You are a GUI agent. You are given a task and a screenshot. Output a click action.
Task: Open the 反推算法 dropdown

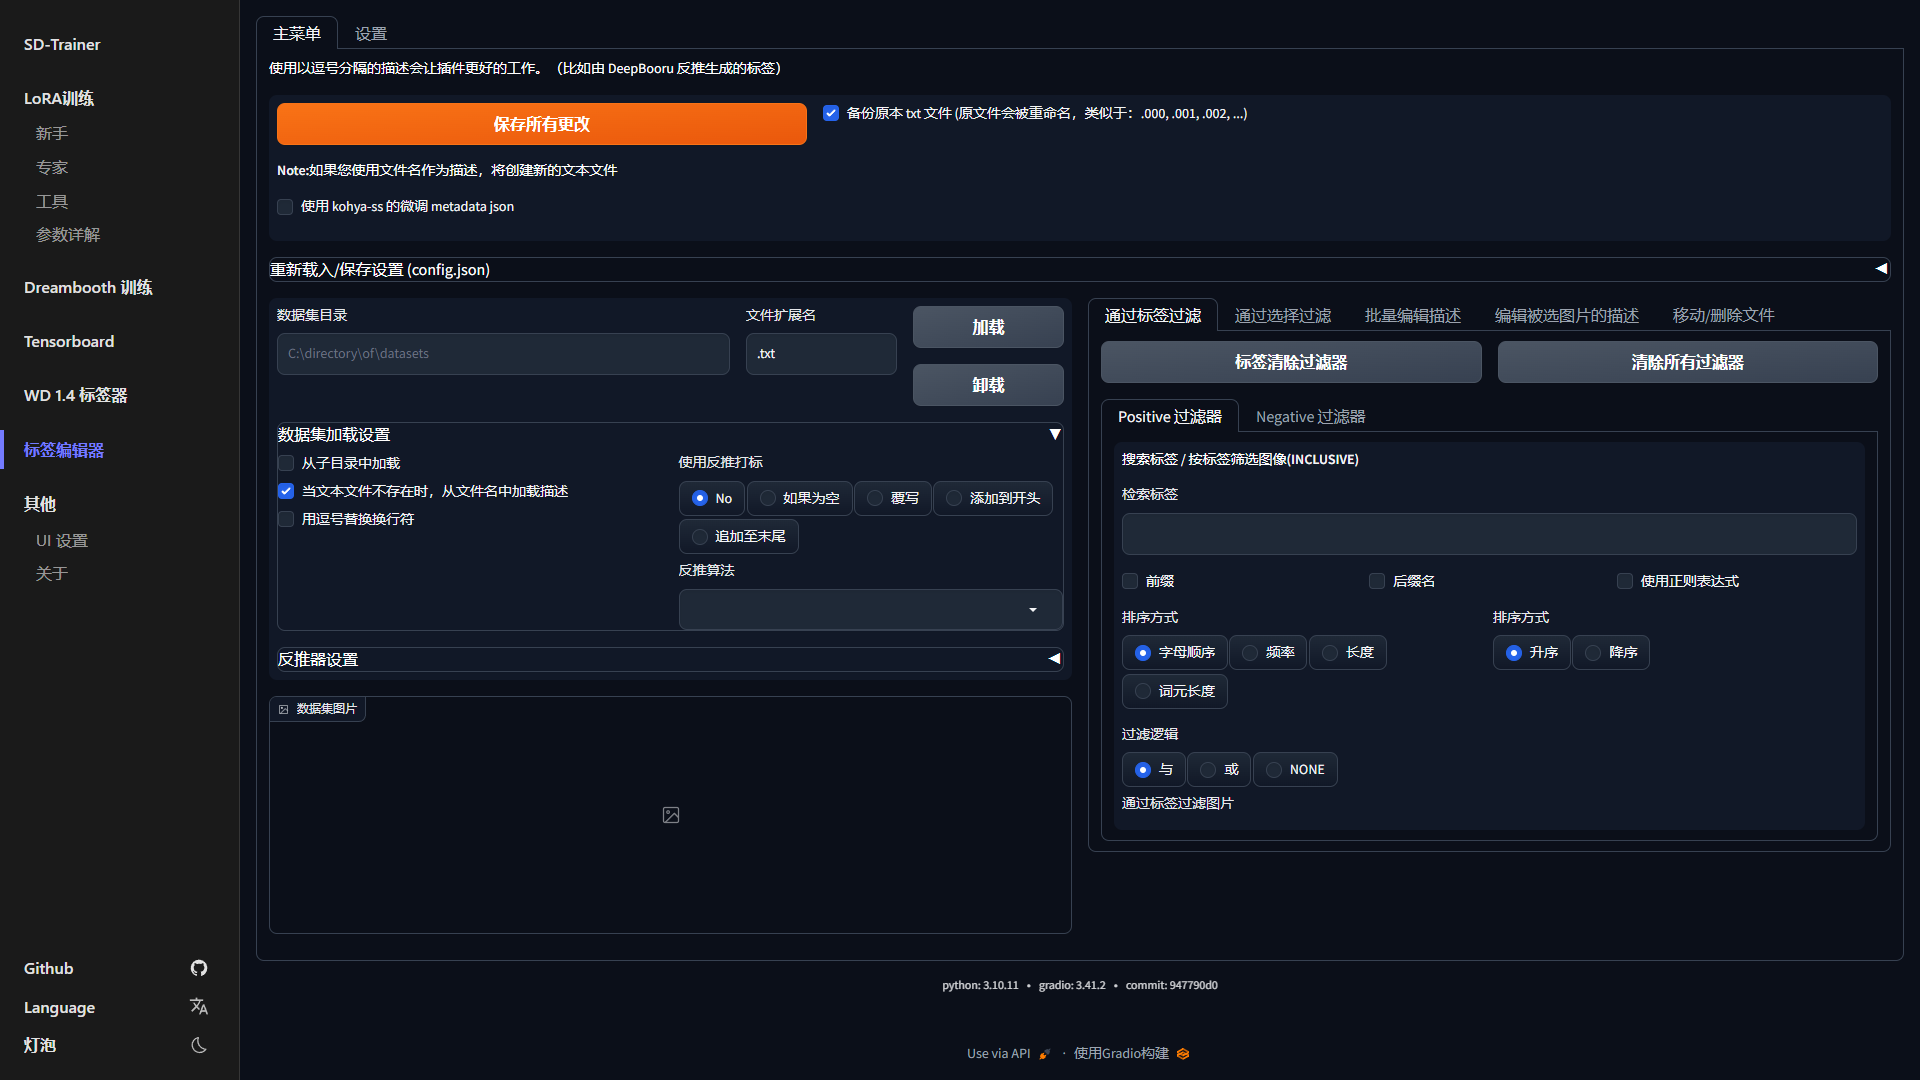(870, 609)
